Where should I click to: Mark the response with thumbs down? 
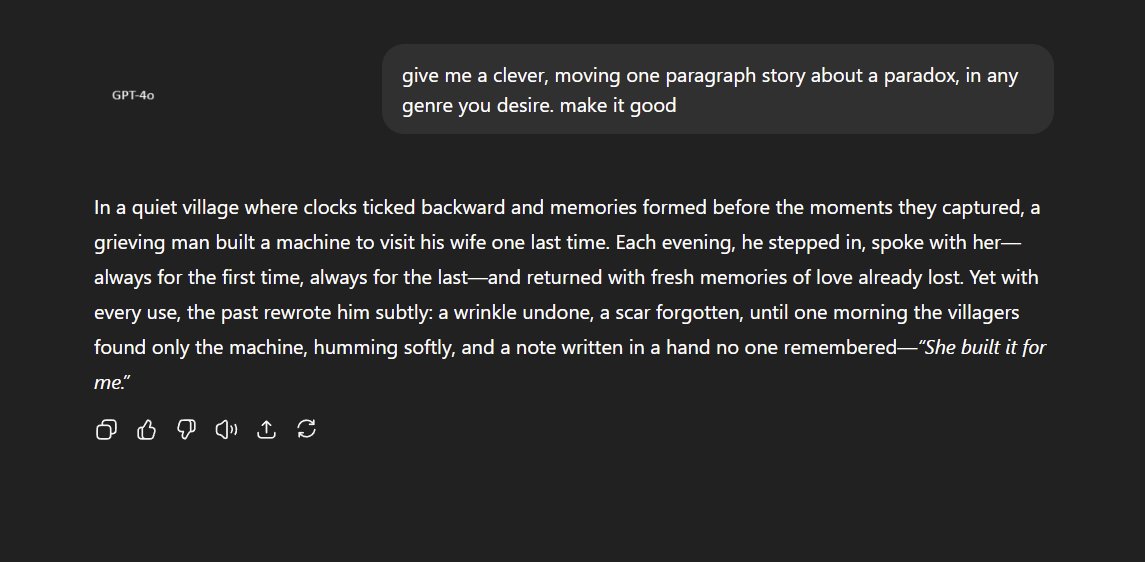click(186, 430)
